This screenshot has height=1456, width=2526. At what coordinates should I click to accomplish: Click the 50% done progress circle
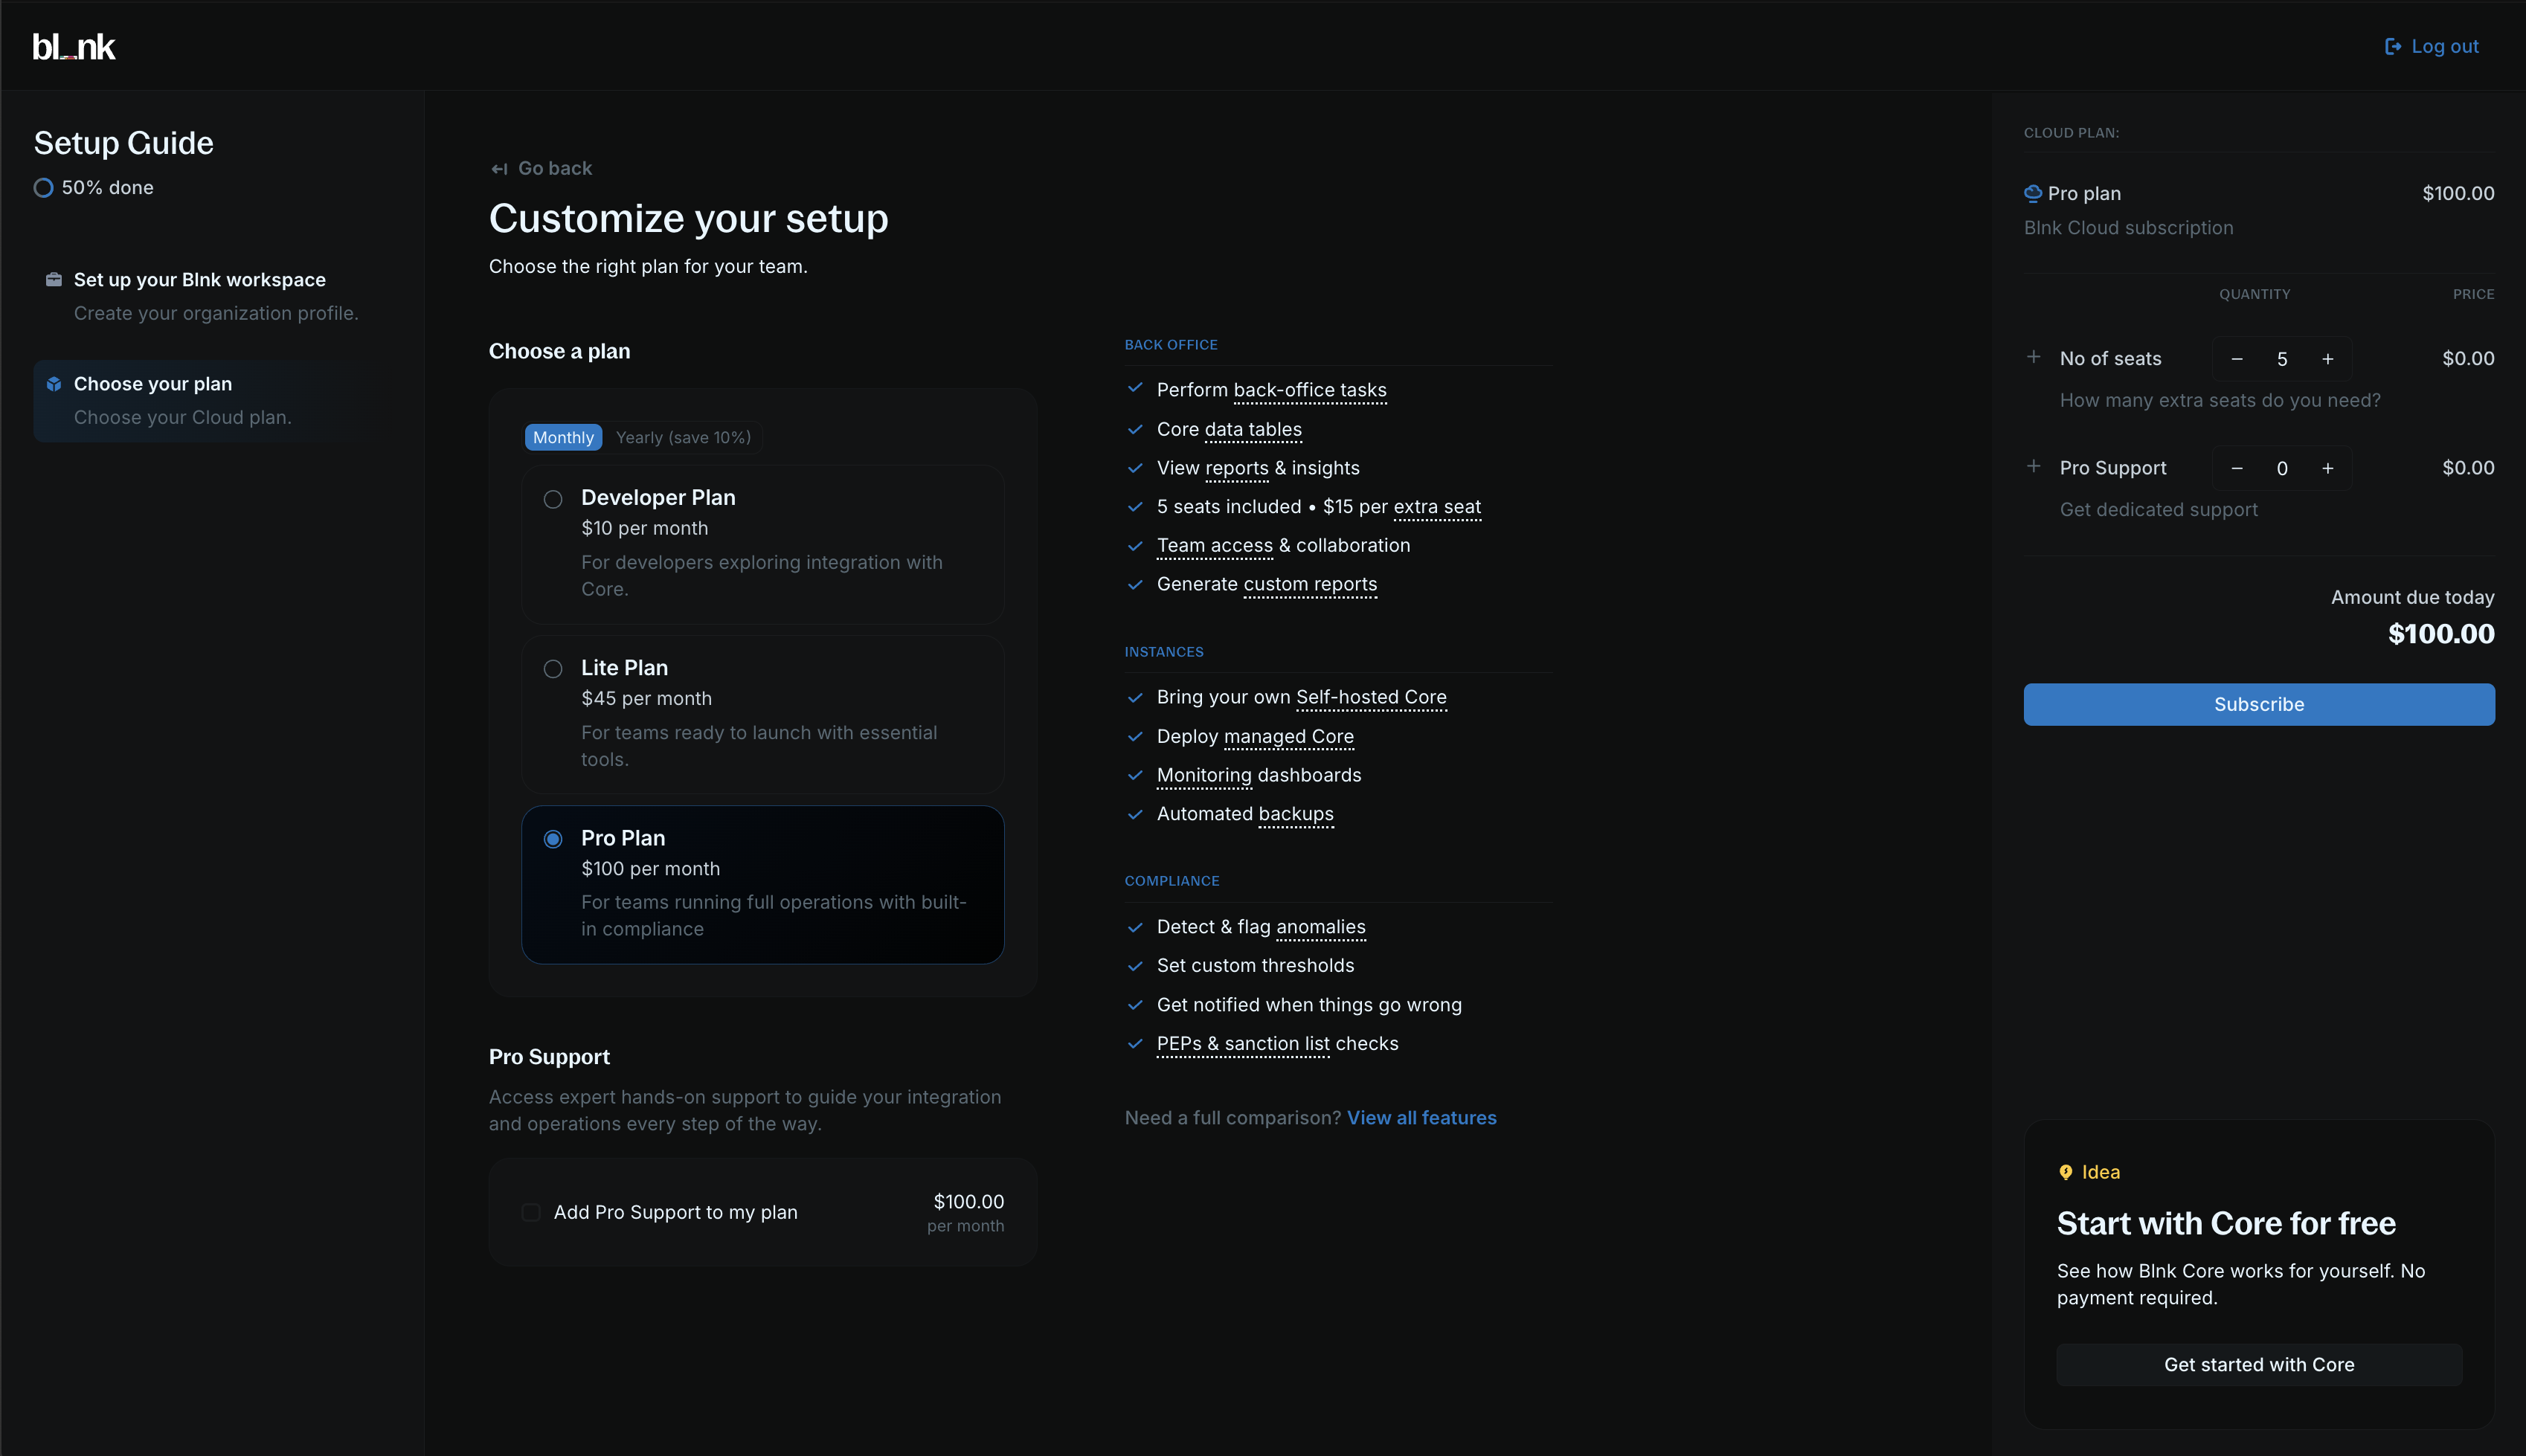click(x=43, y=188)
